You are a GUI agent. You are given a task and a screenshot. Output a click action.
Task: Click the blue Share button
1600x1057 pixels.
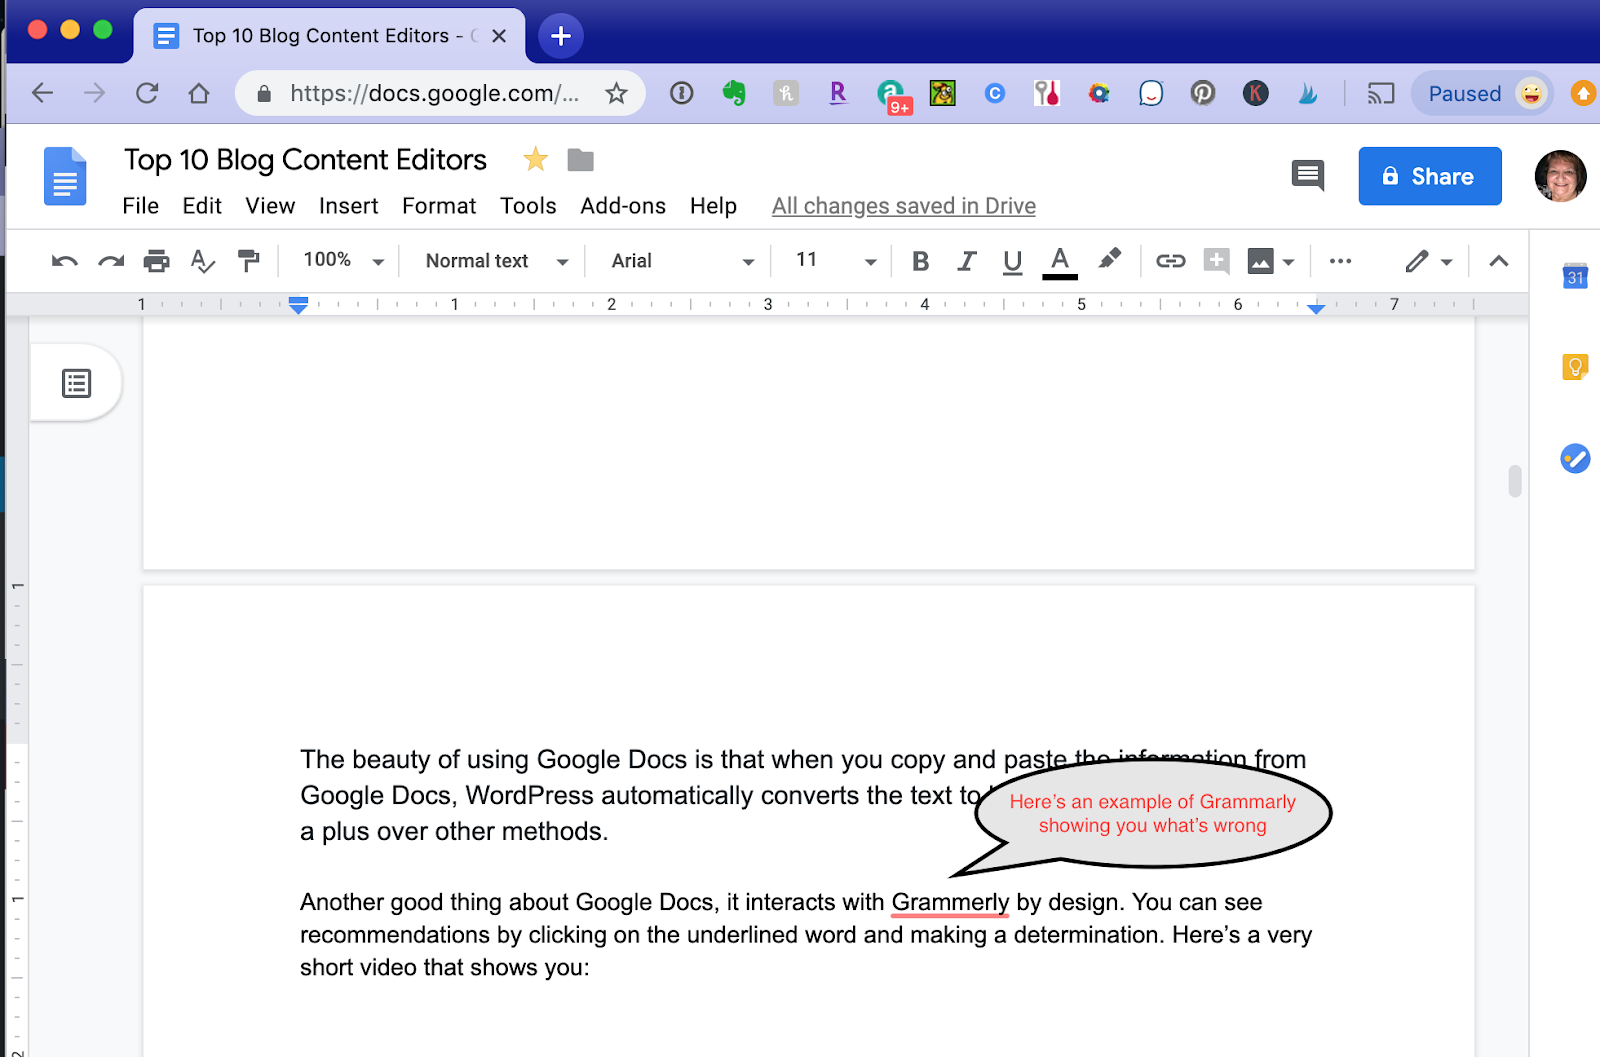pos(1430,176)
